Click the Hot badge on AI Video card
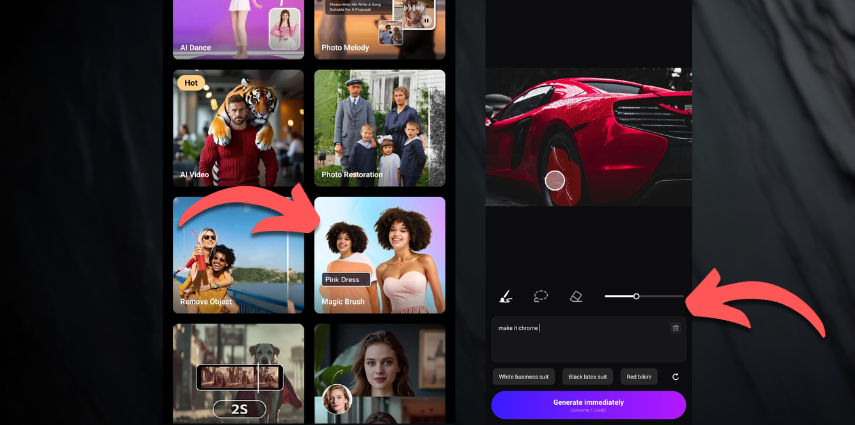The image size is (855, 425). click(x=191, y=83)
